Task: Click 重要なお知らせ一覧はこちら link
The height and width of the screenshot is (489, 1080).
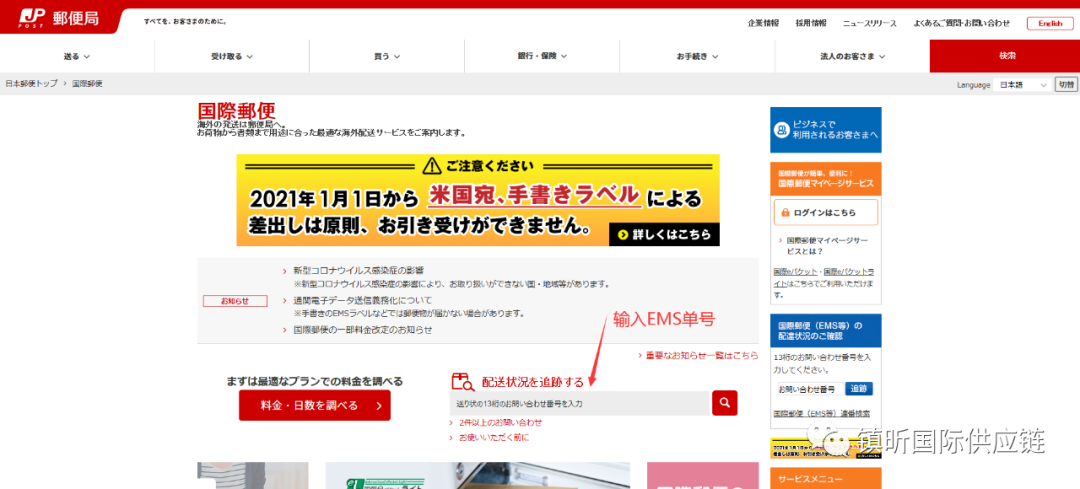Action: coord(702,355)
